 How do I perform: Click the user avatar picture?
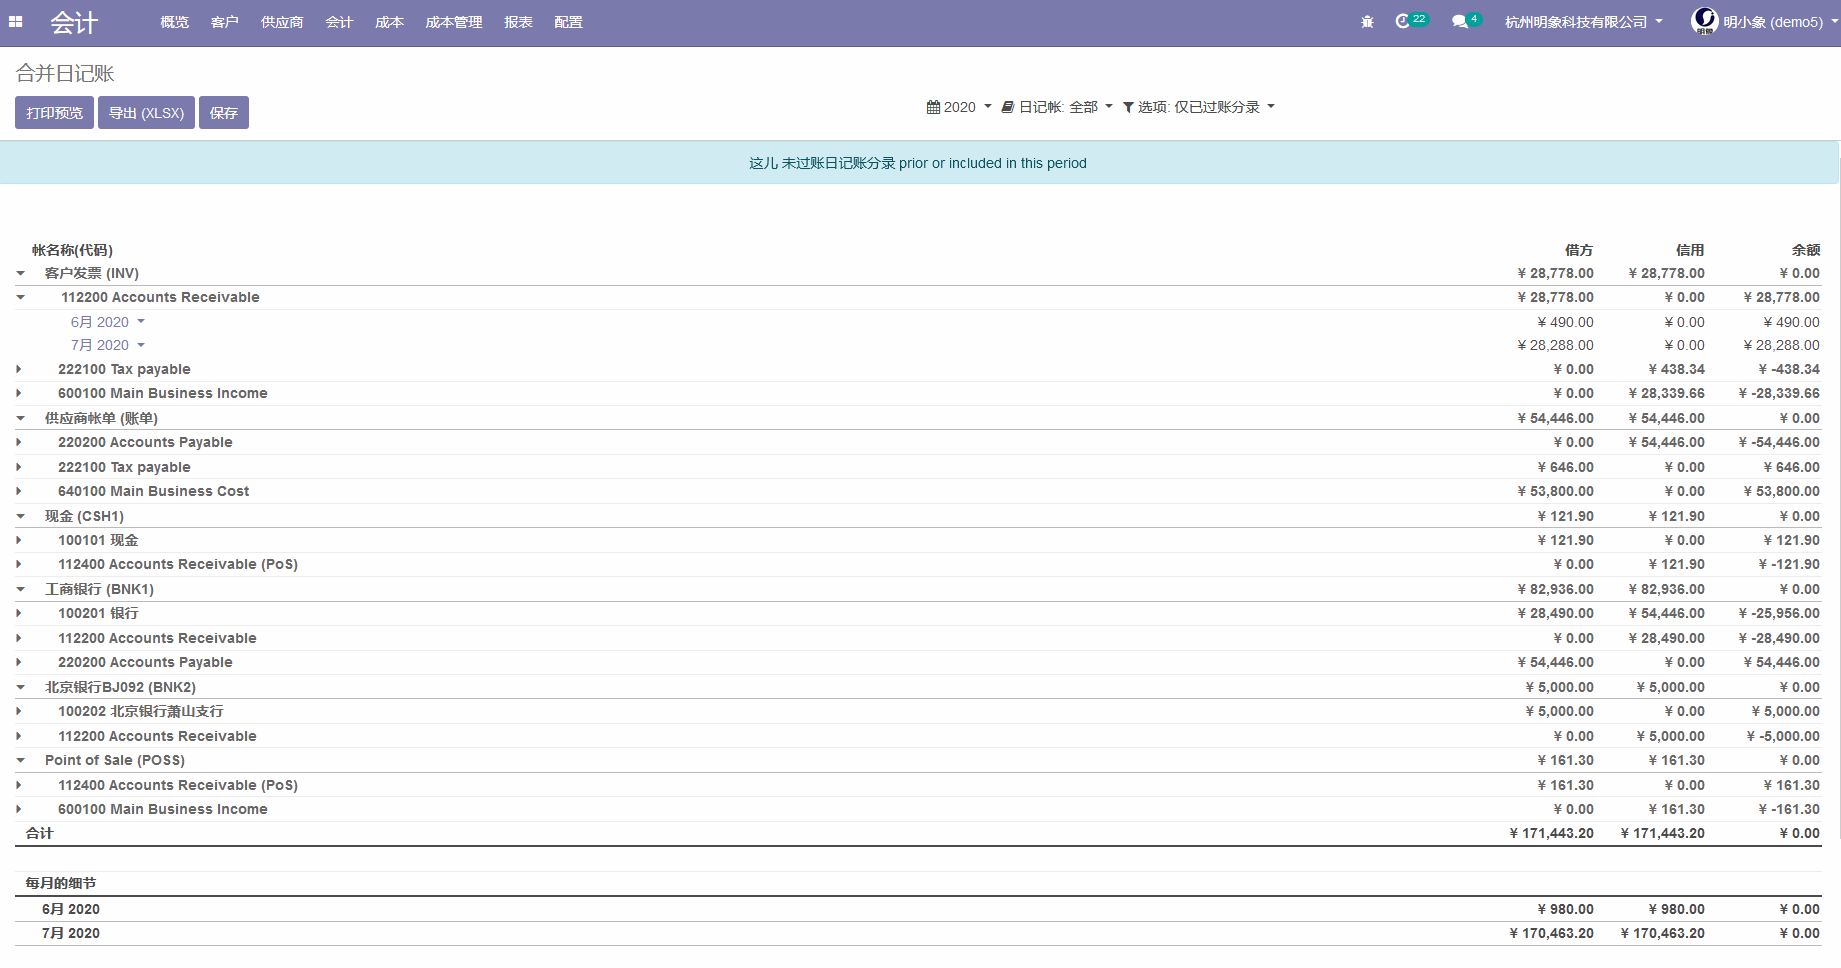point(1704,21)
